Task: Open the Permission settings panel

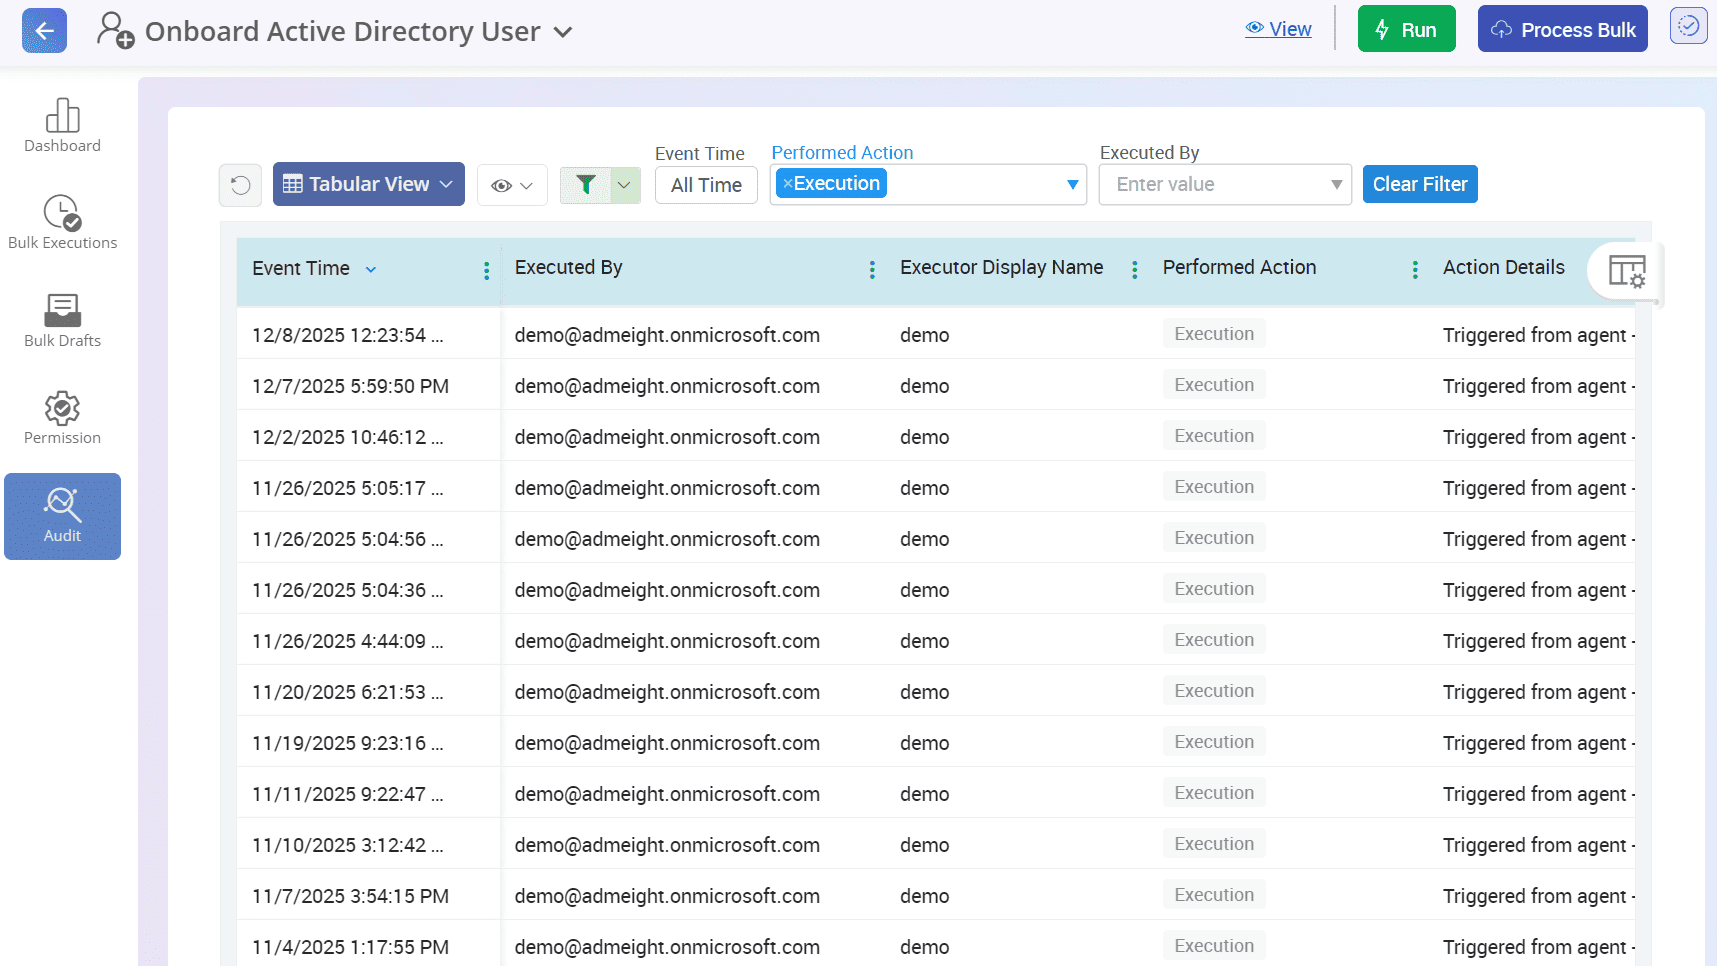Action: [62, 416]
